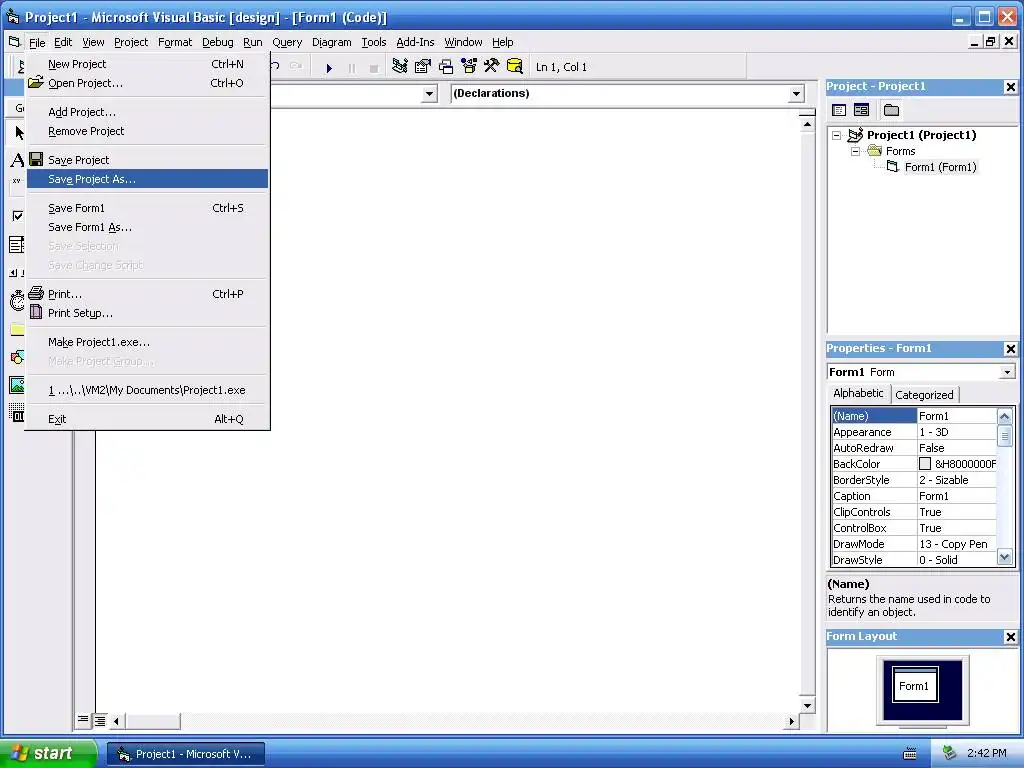Open the Data View Window toolbar icon
This screenshot has height=768, width=1024.
click(515, 67)
